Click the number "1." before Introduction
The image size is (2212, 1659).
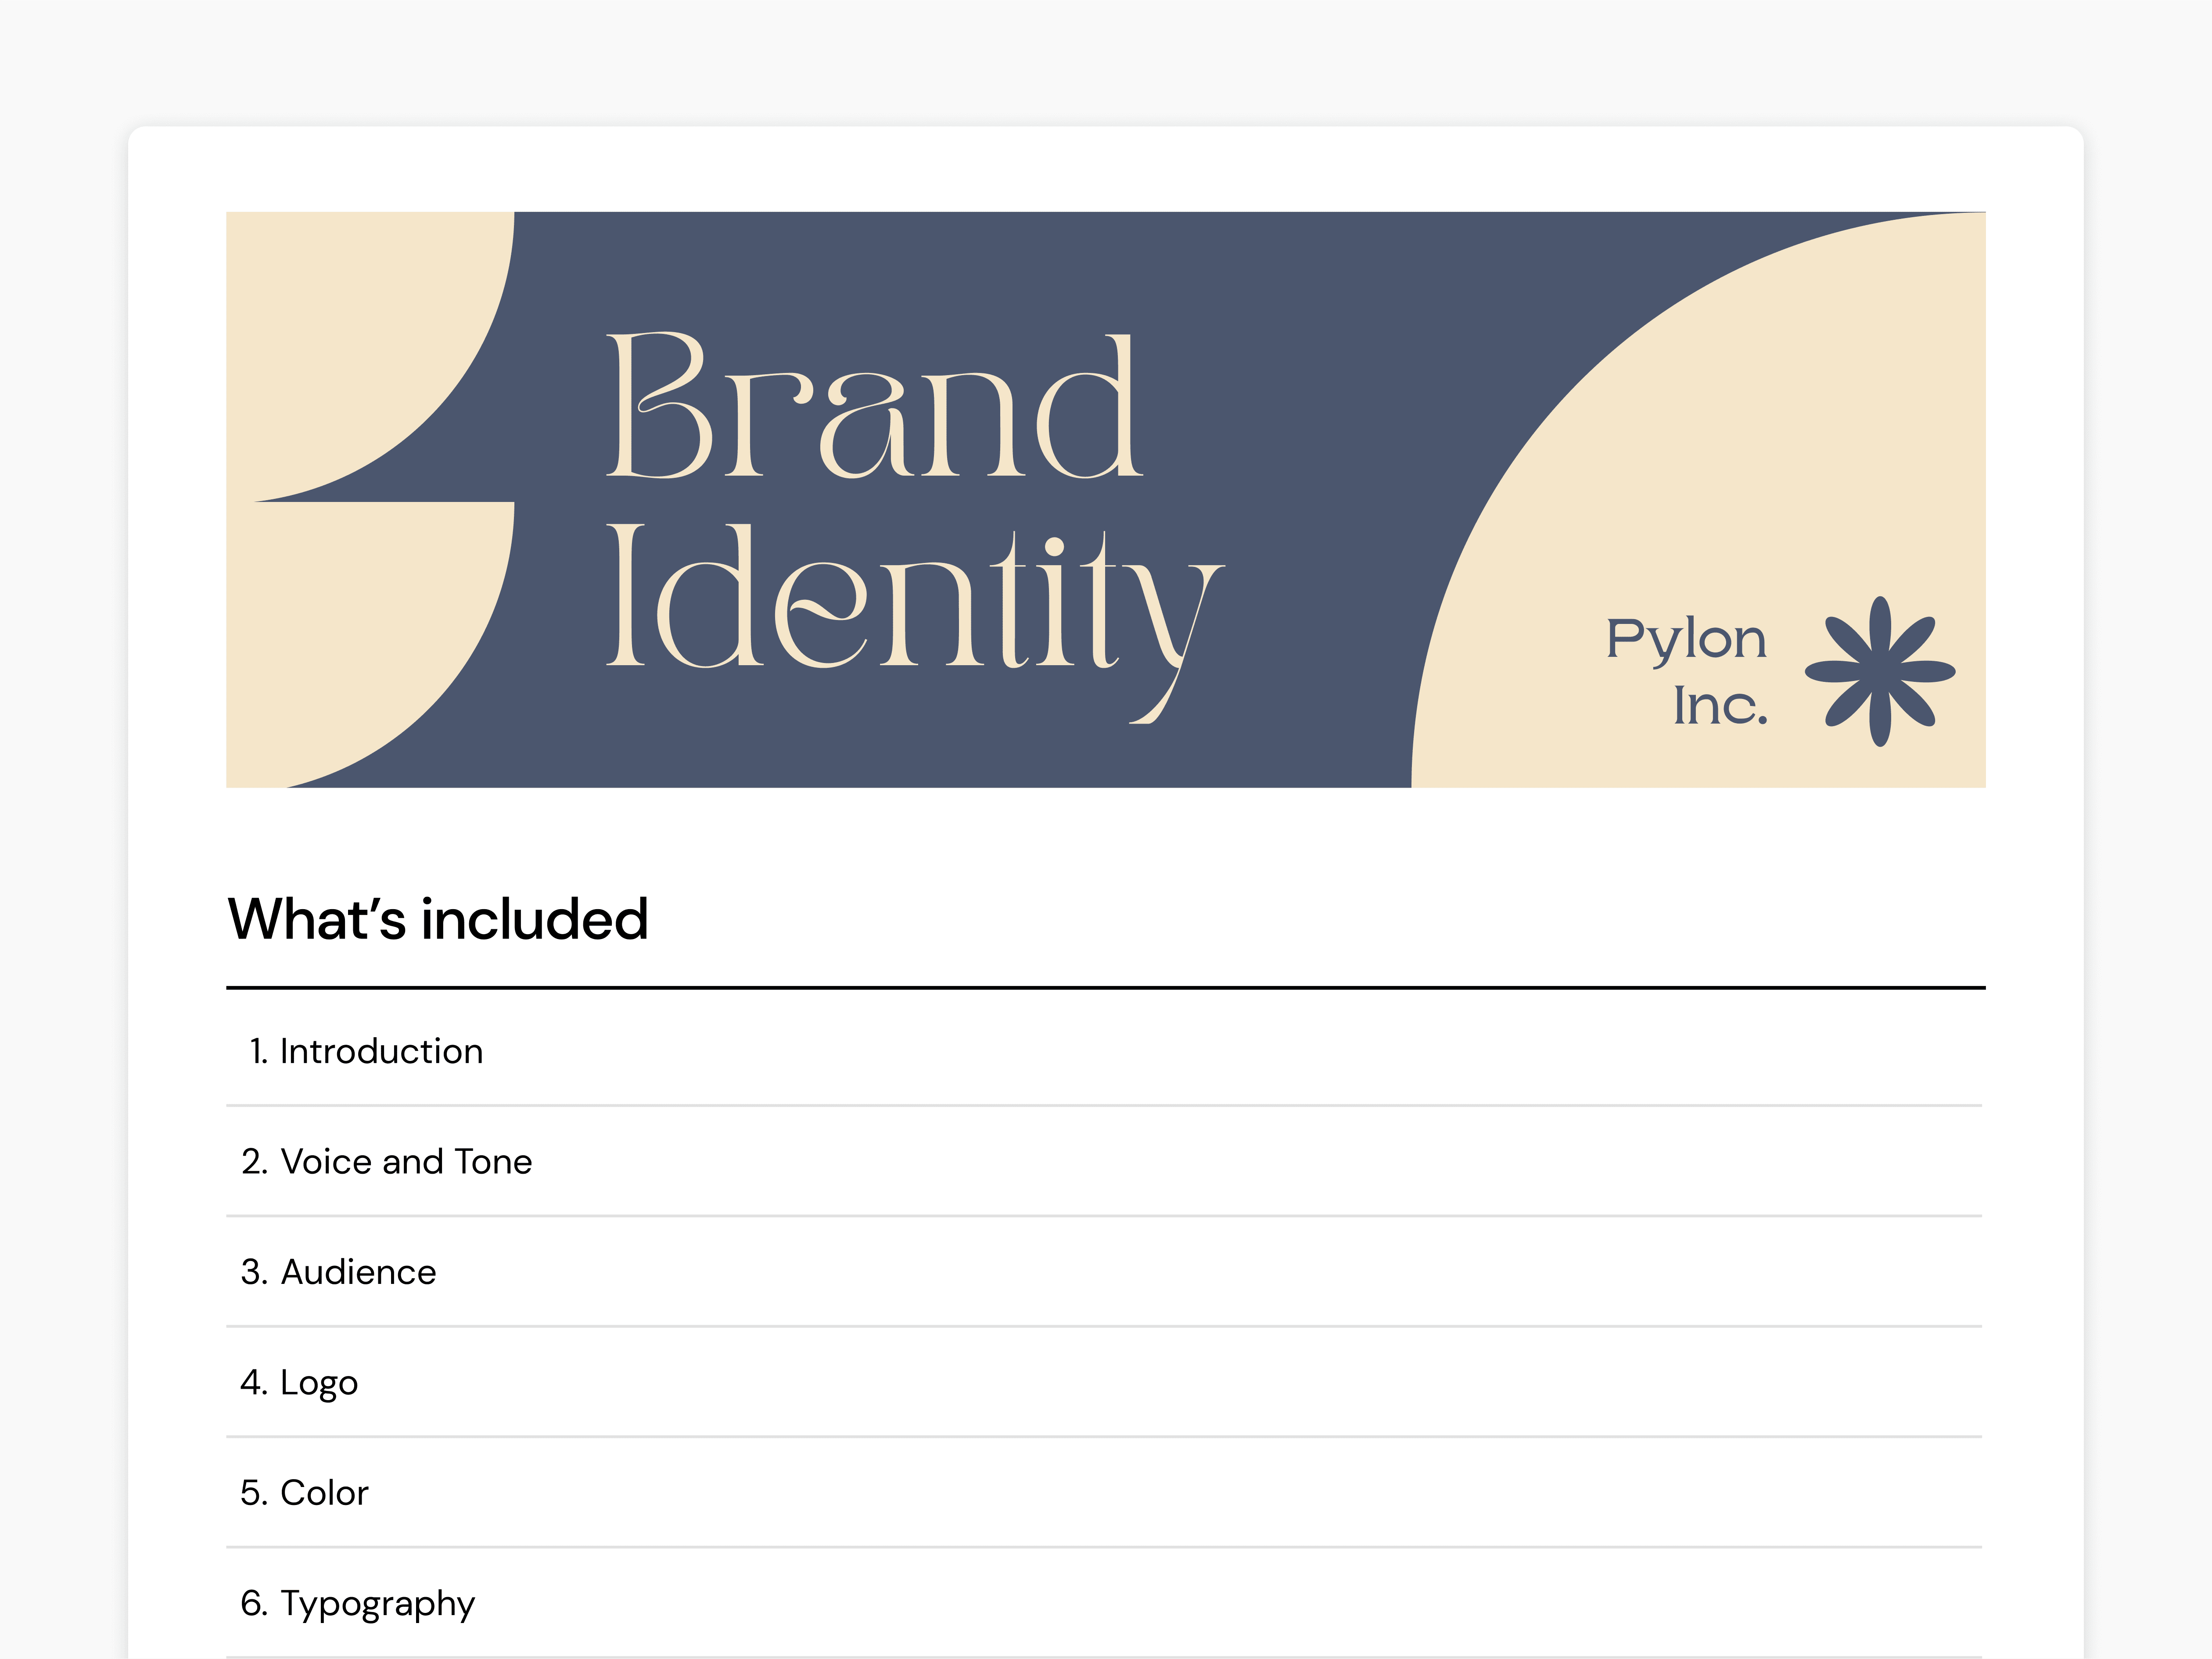click(x=258, y=1051)
